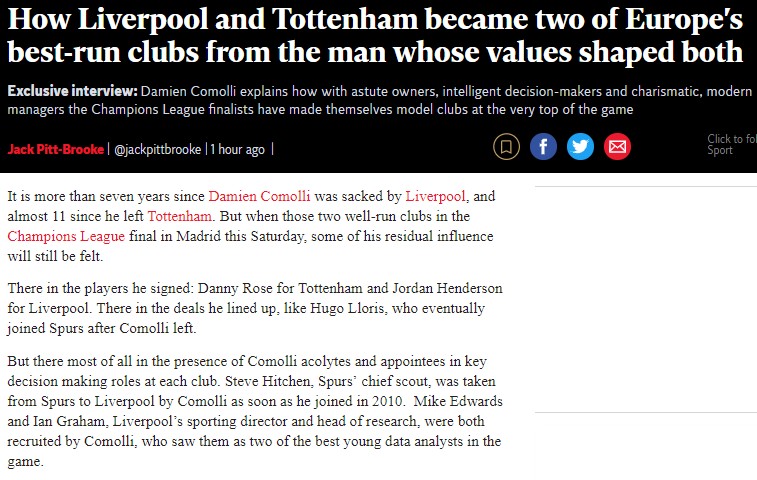Click the article headline text

click(375, 35)
